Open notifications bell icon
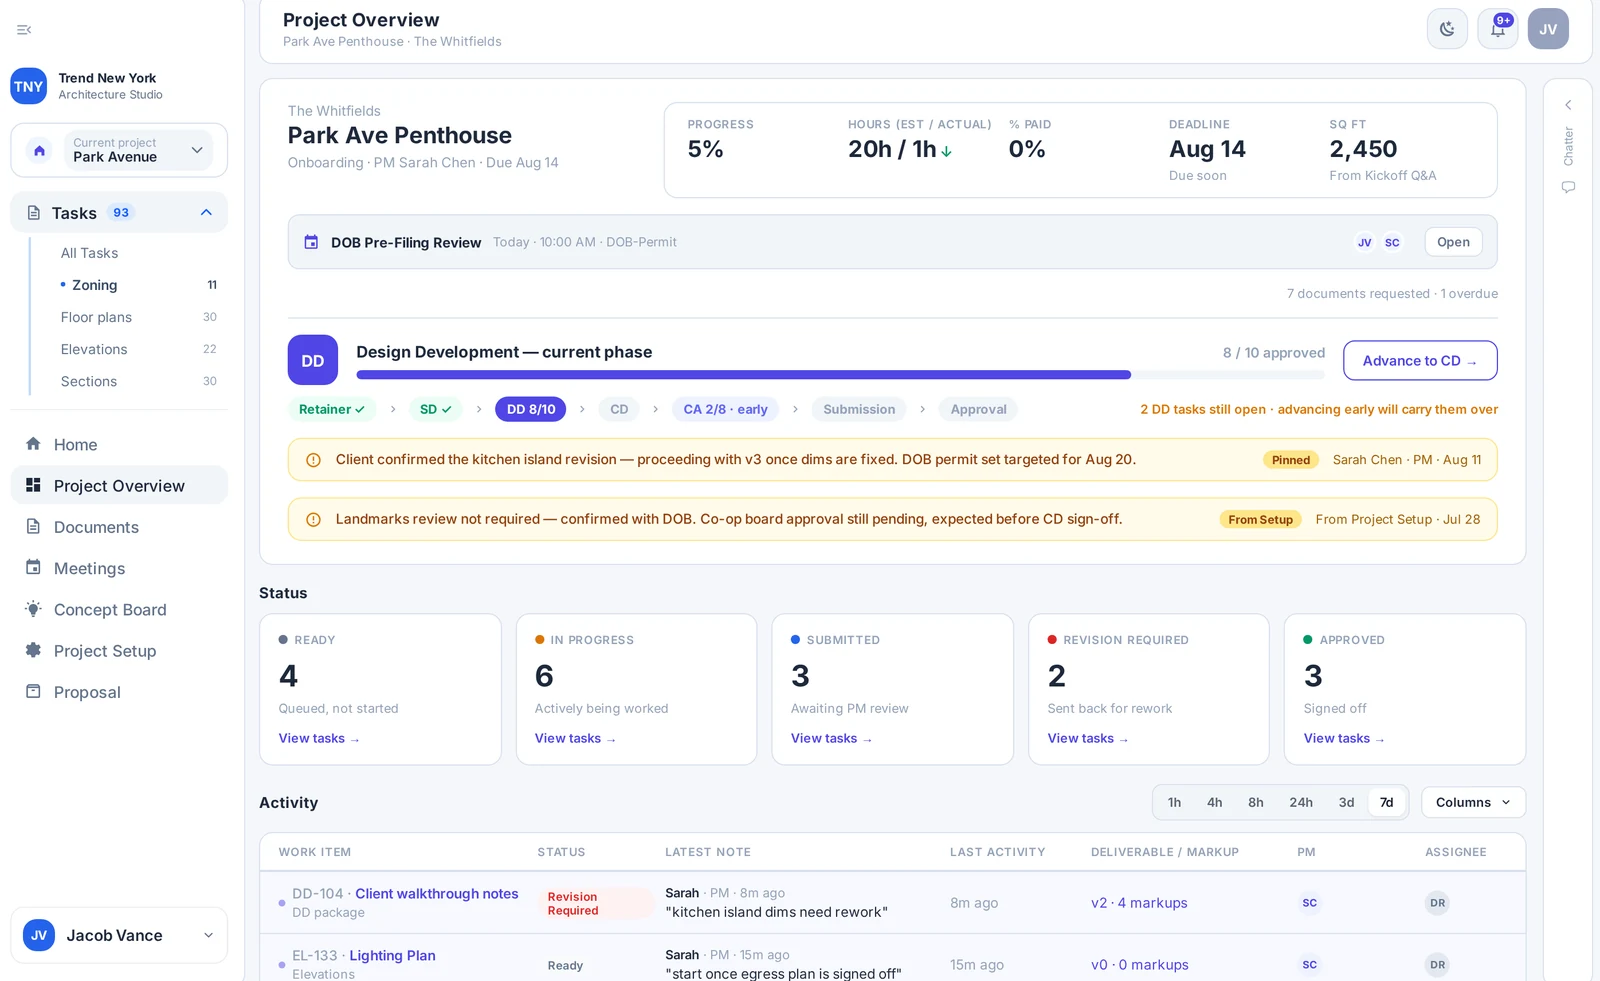 [x=1498, y=29]
